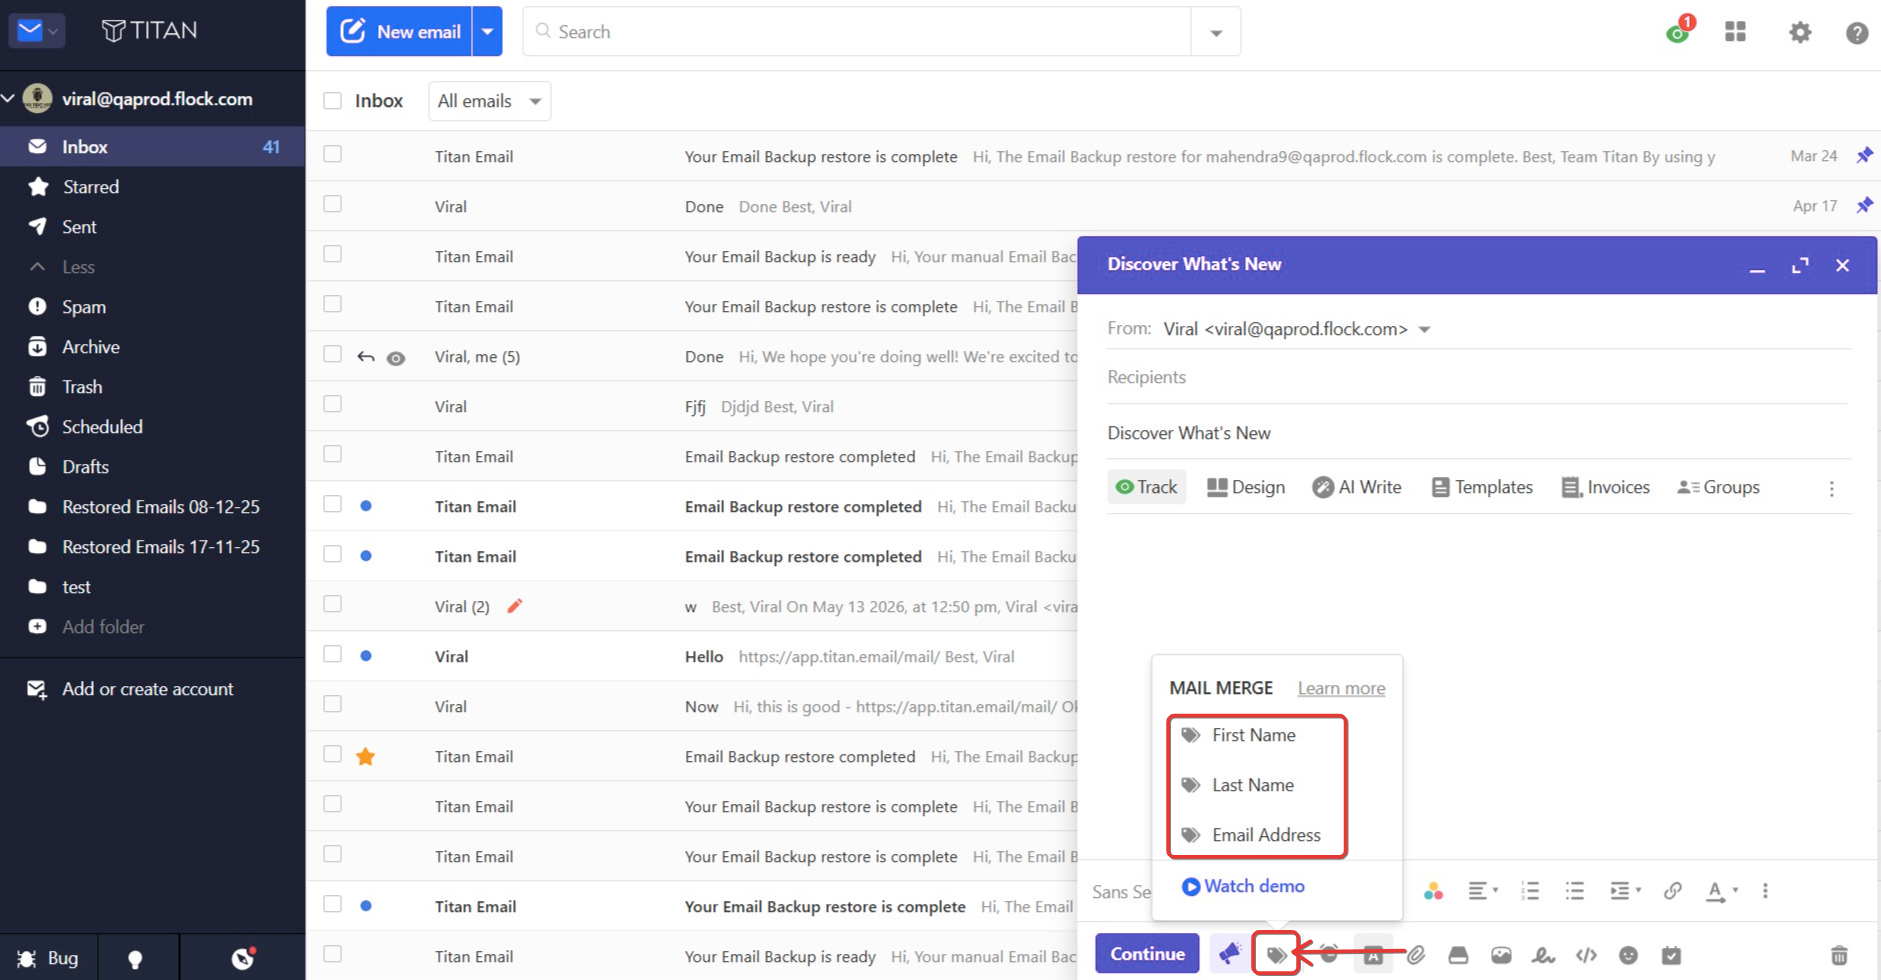
Task: Click the Continue button
Action: point(1147,954)
